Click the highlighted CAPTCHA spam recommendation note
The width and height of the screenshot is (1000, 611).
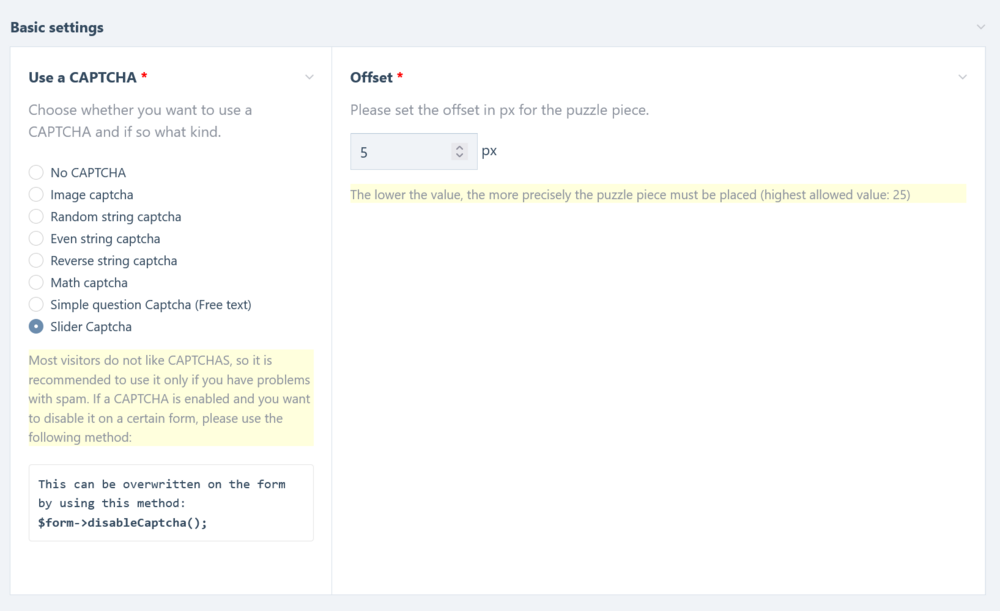click(170, 398)
